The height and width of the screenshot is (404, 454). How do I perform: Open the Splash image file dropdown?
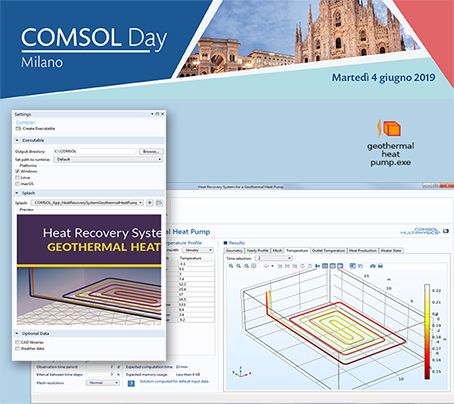tap(87, 203)
